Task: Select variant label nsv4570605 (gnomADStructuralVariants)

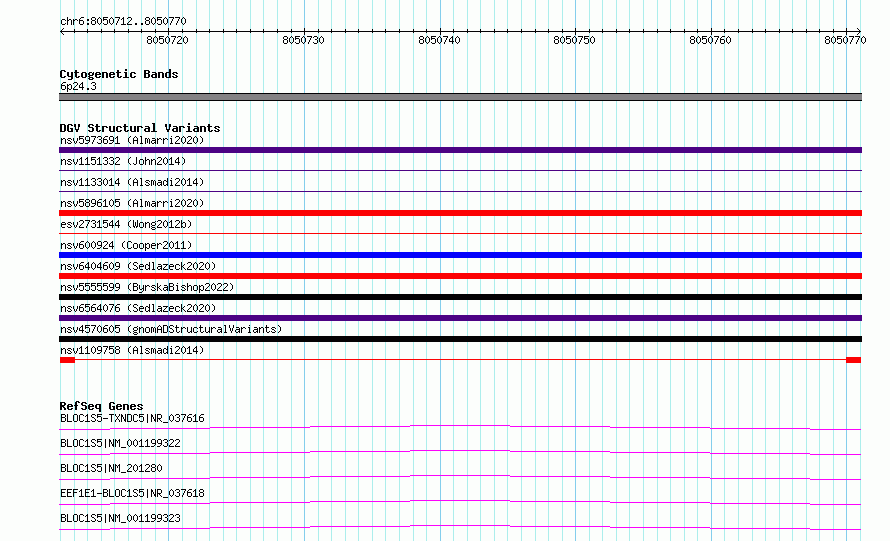Action: pos(171,329)
